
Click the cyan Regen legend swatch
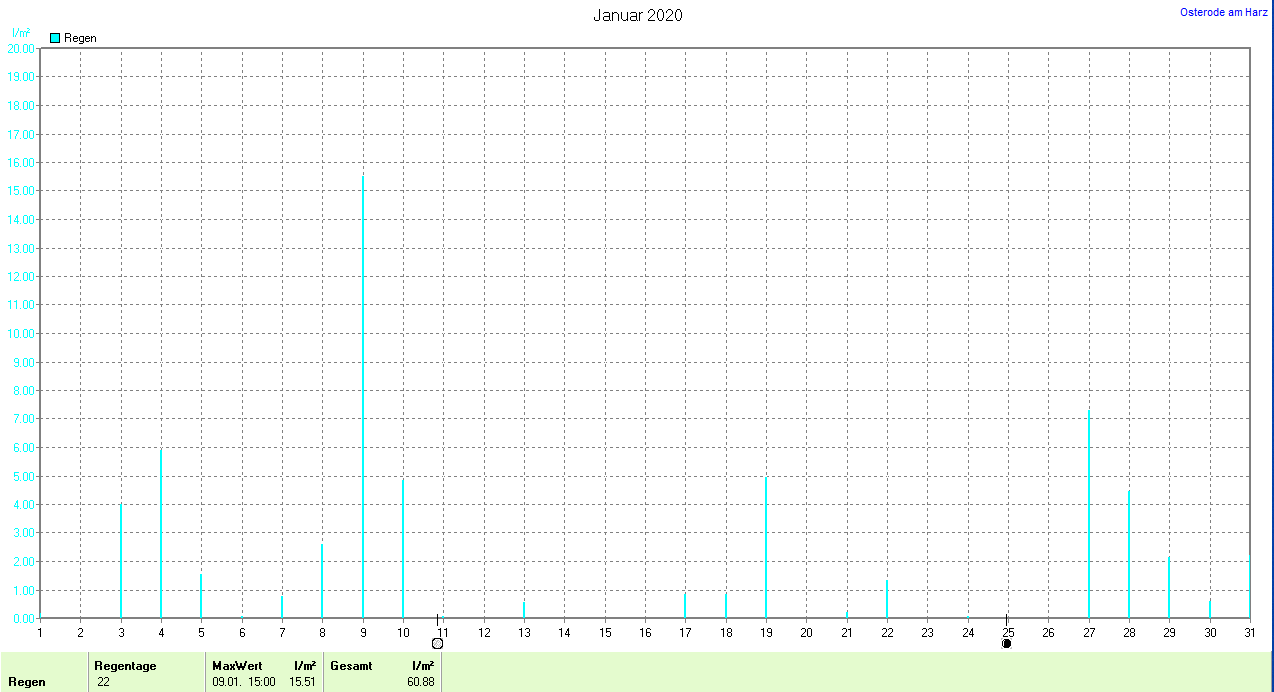click(55, 38)
